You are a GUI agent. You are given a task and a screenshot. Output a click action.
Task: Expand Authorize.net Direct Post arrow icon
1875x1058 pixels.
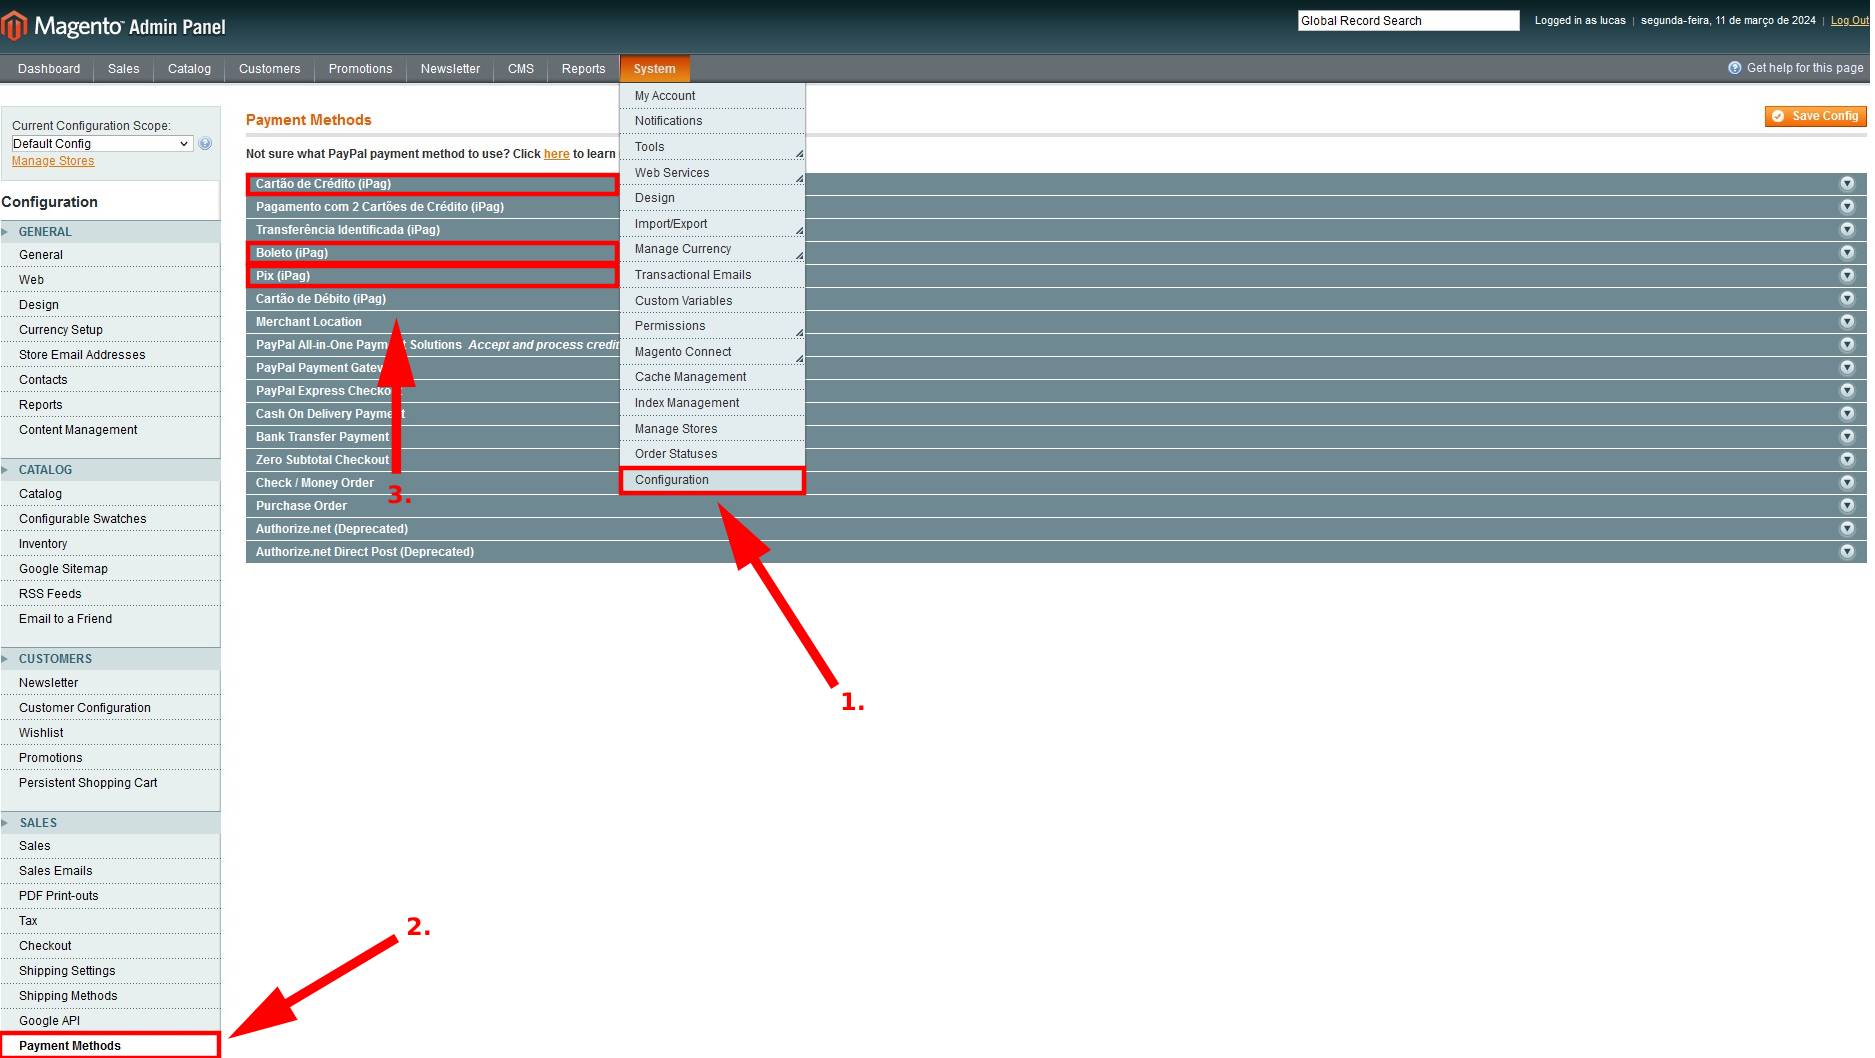[x=1847, y=552]
